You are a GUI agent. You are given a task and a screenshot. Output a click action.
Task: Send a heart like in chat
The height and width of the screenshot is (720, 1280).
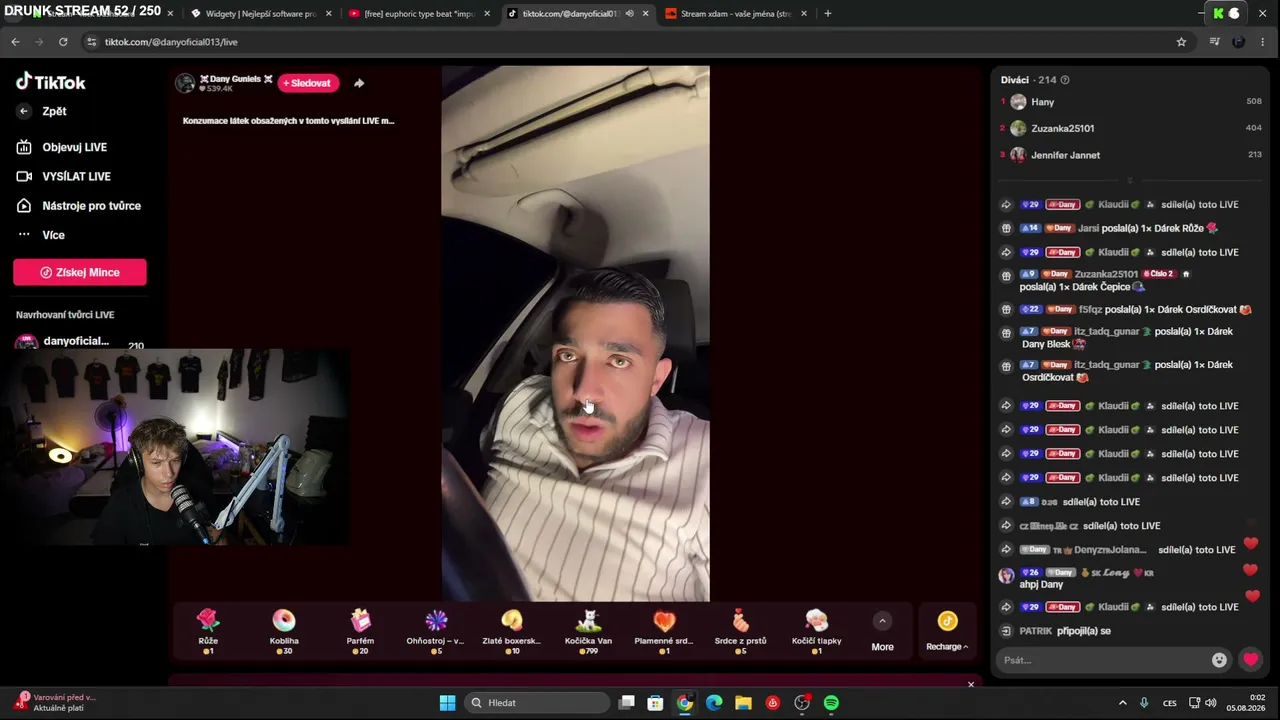(x=1250, y=660)
